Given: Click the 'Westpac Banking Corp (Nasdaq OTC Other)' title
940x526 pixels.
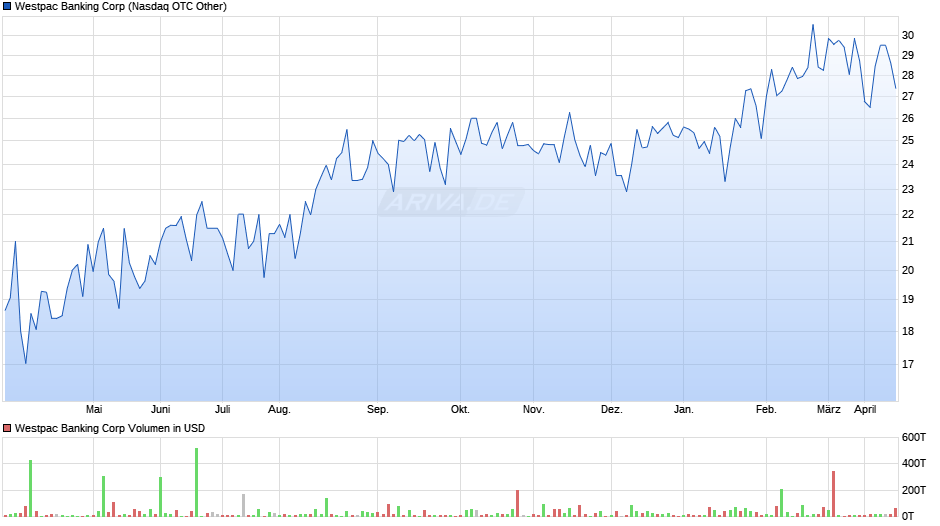Looking at the screenshot, I should point(120,7).
